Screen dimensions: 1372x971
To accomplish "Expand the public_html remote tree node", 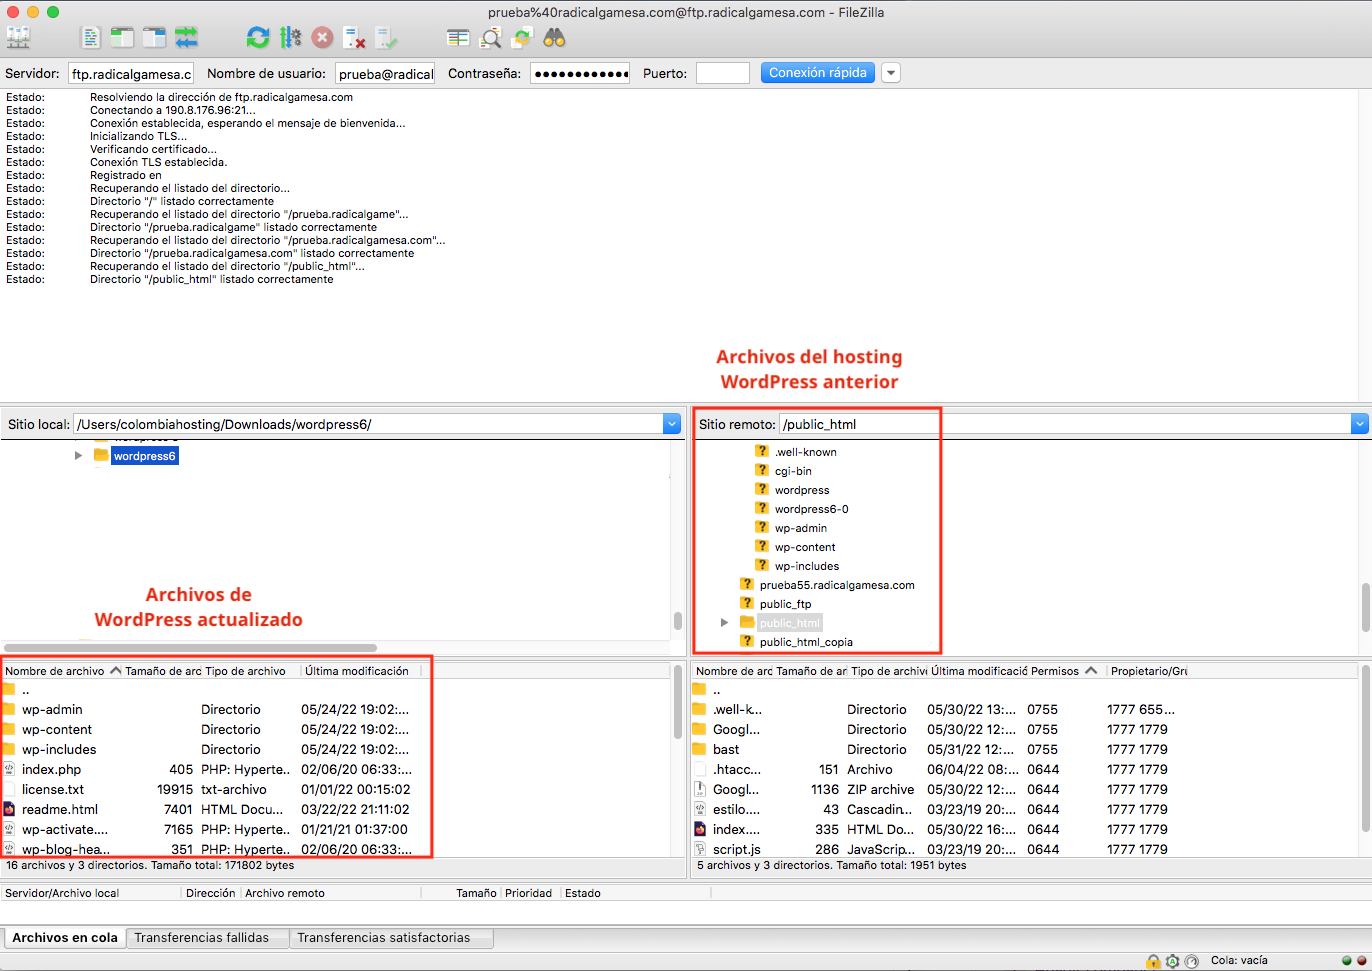I will [725, 622].
